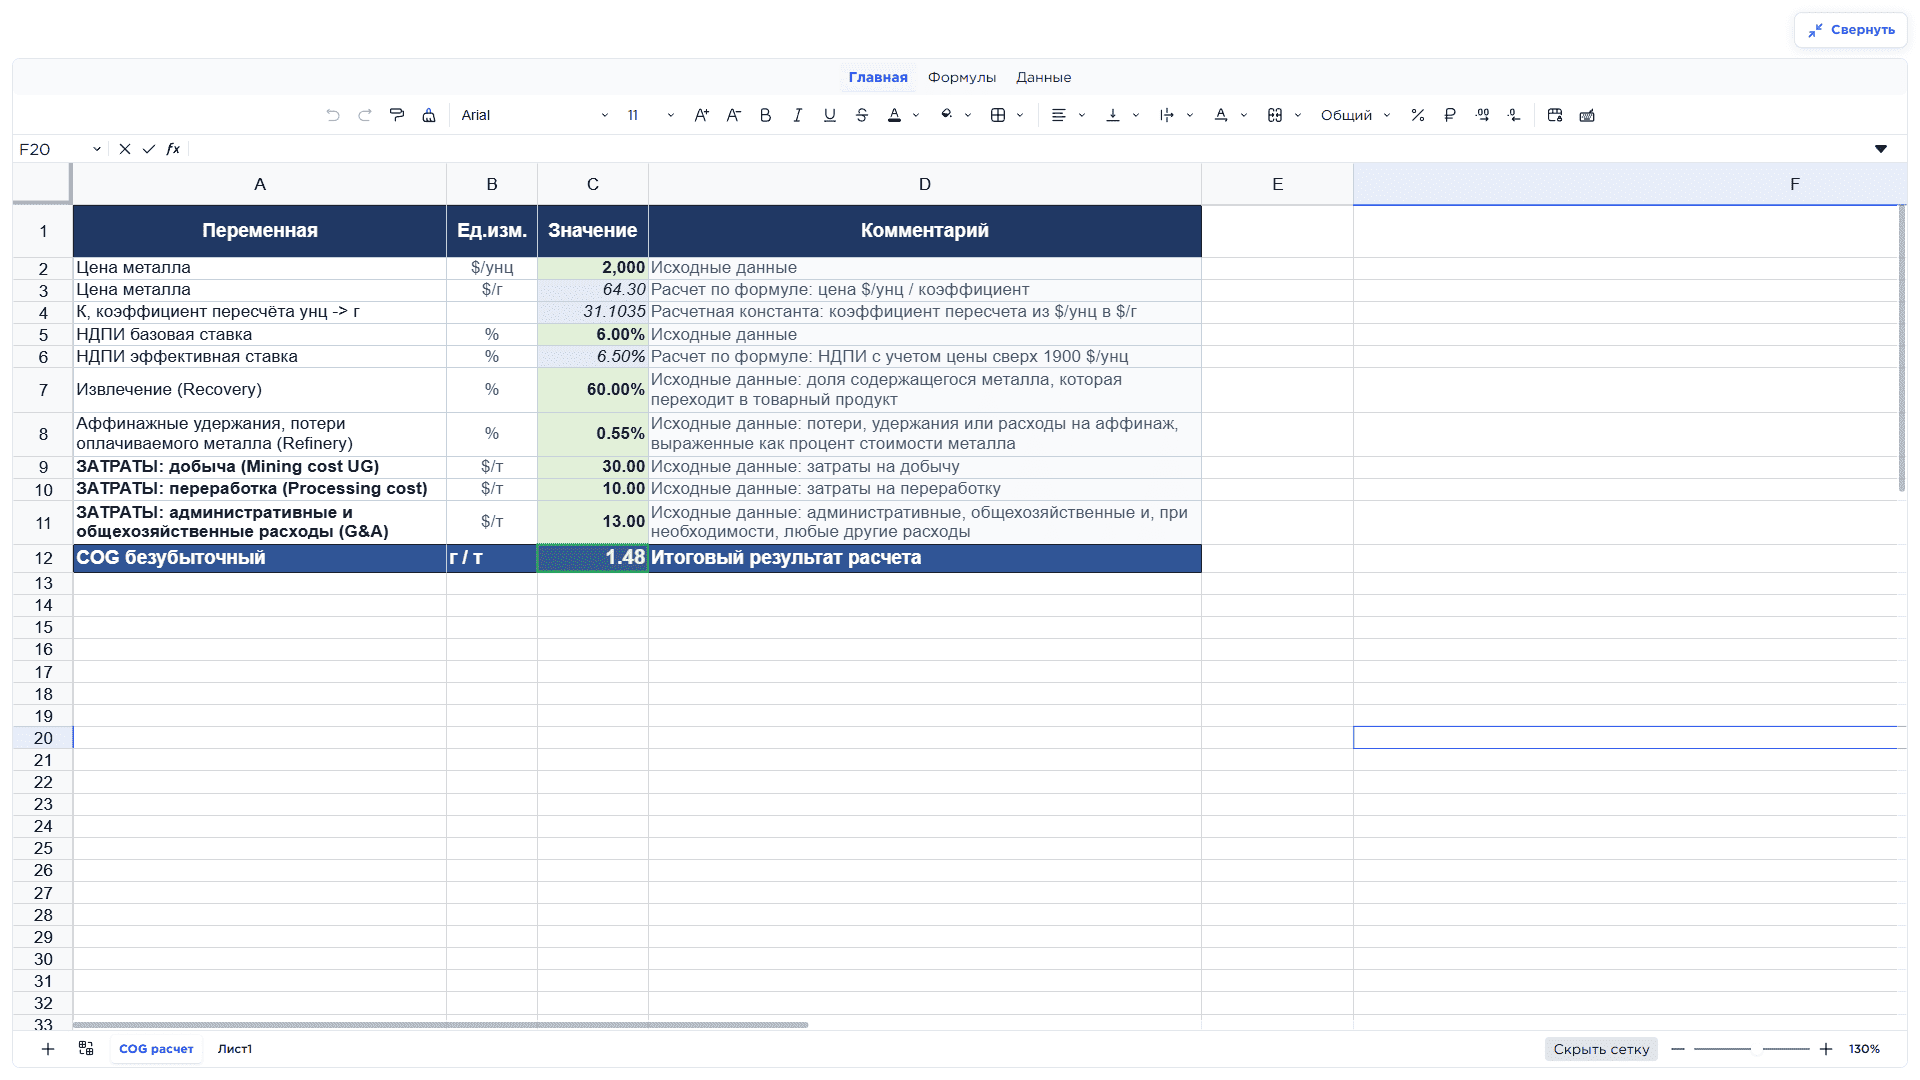Image resolution: width=1920 pixels, height=1080 pixels.
Task: Click the vertical alignment icon
Action: [x=1113, y=115]
